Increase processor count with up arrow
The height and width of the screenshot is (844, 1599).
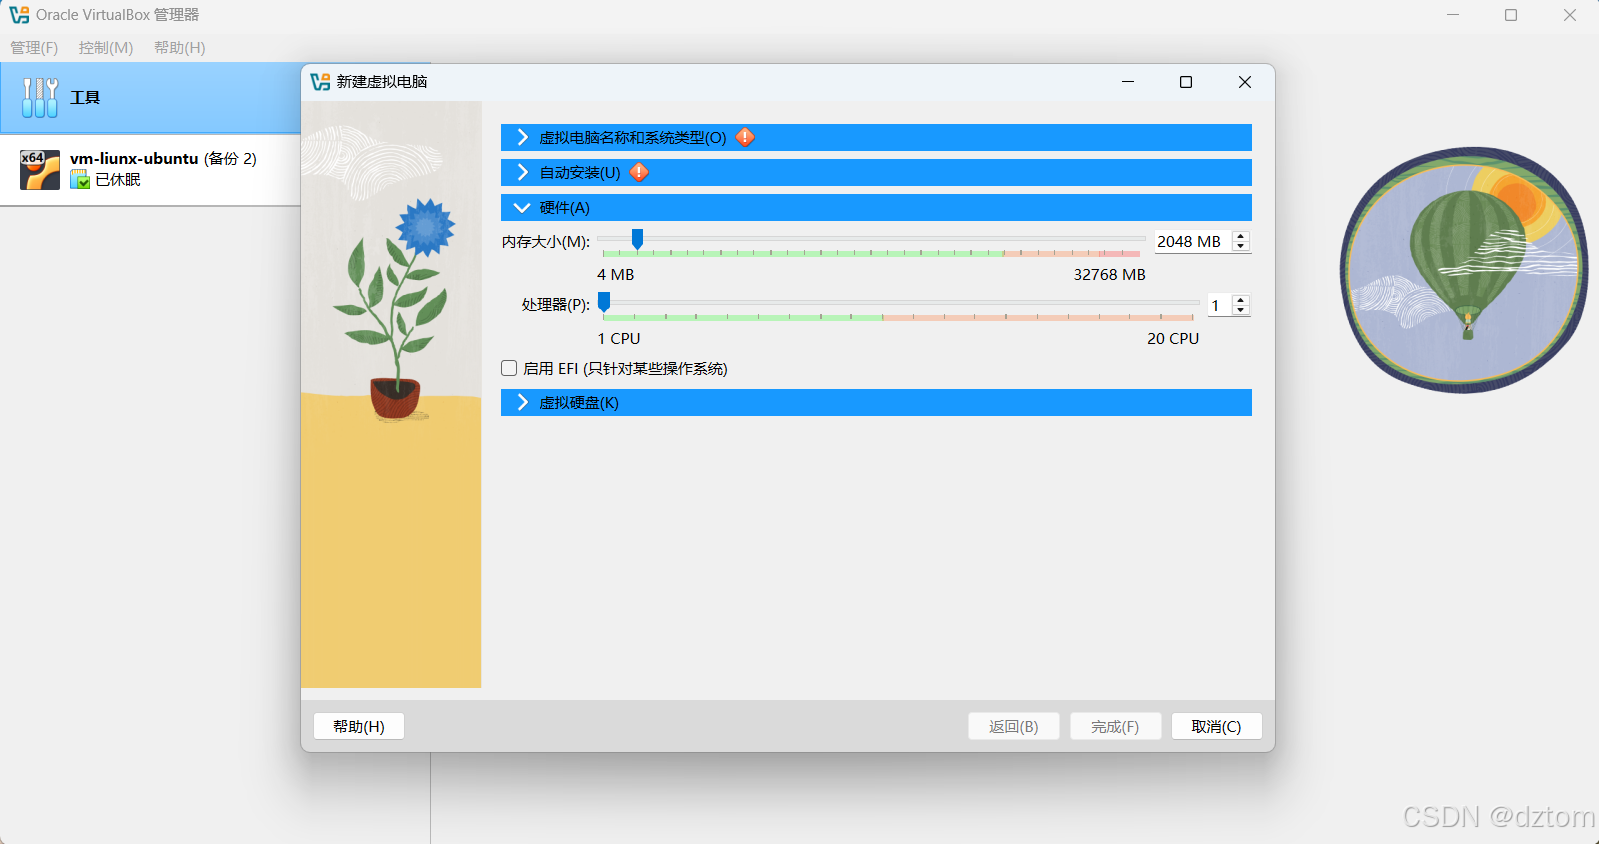1241,300
